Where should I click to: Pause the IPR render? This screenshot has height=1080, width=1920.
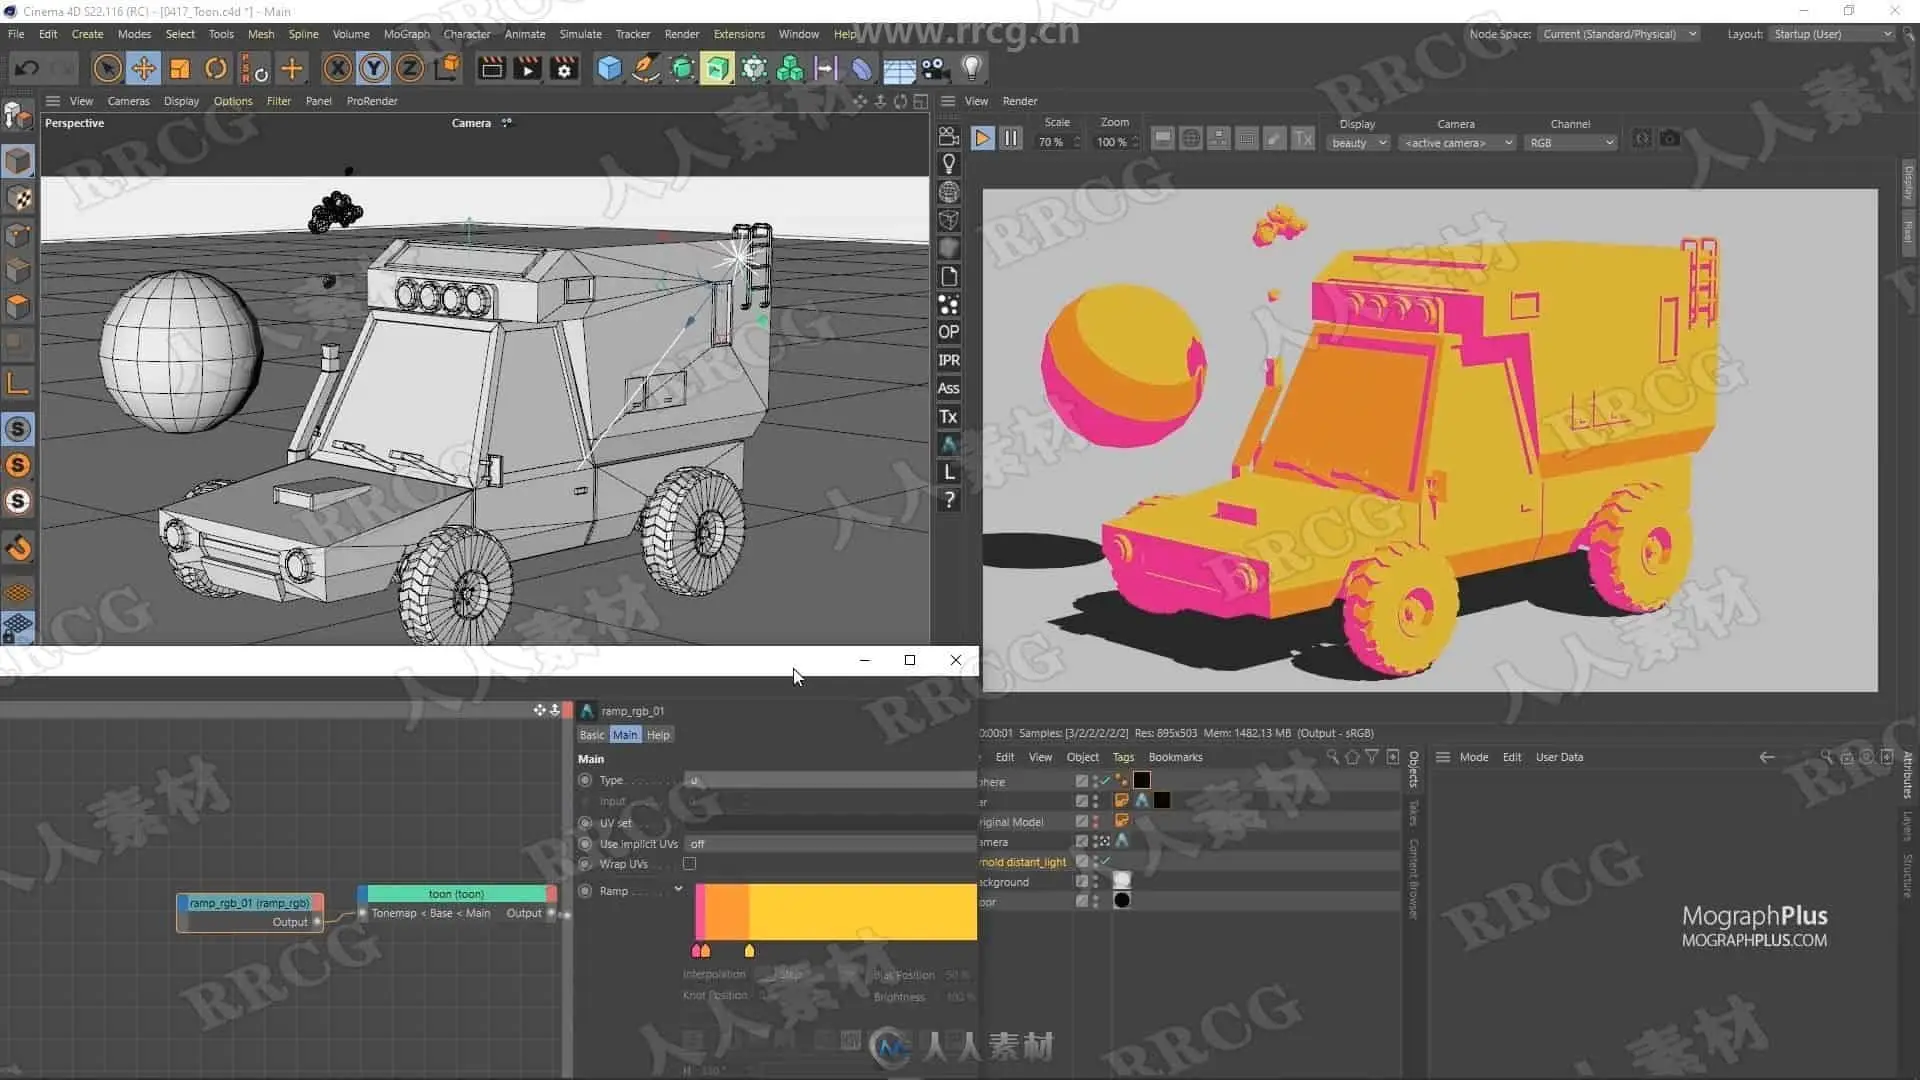point(1011,139)
